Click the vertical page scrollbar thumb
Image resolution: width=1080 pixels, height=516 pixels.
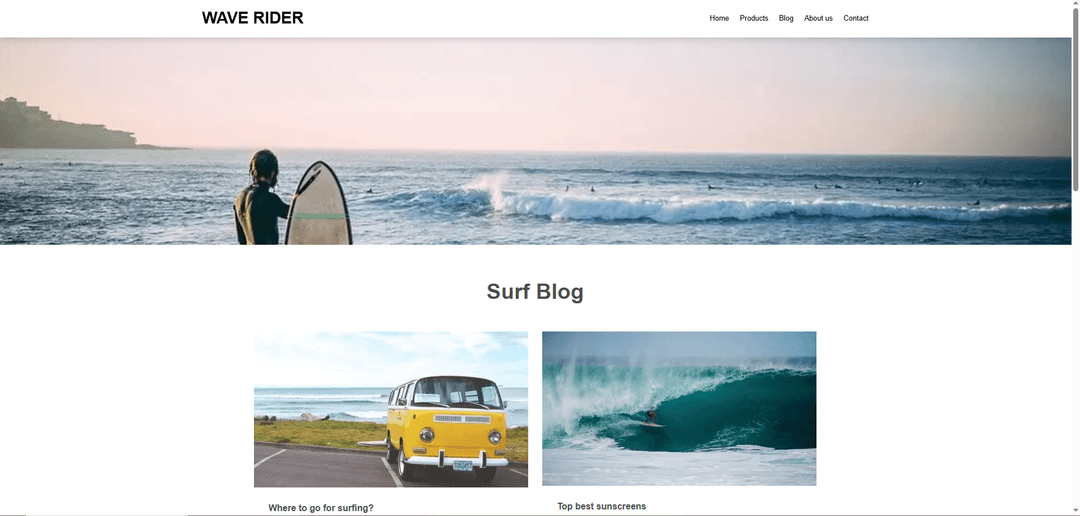(x=1075, y=100)
